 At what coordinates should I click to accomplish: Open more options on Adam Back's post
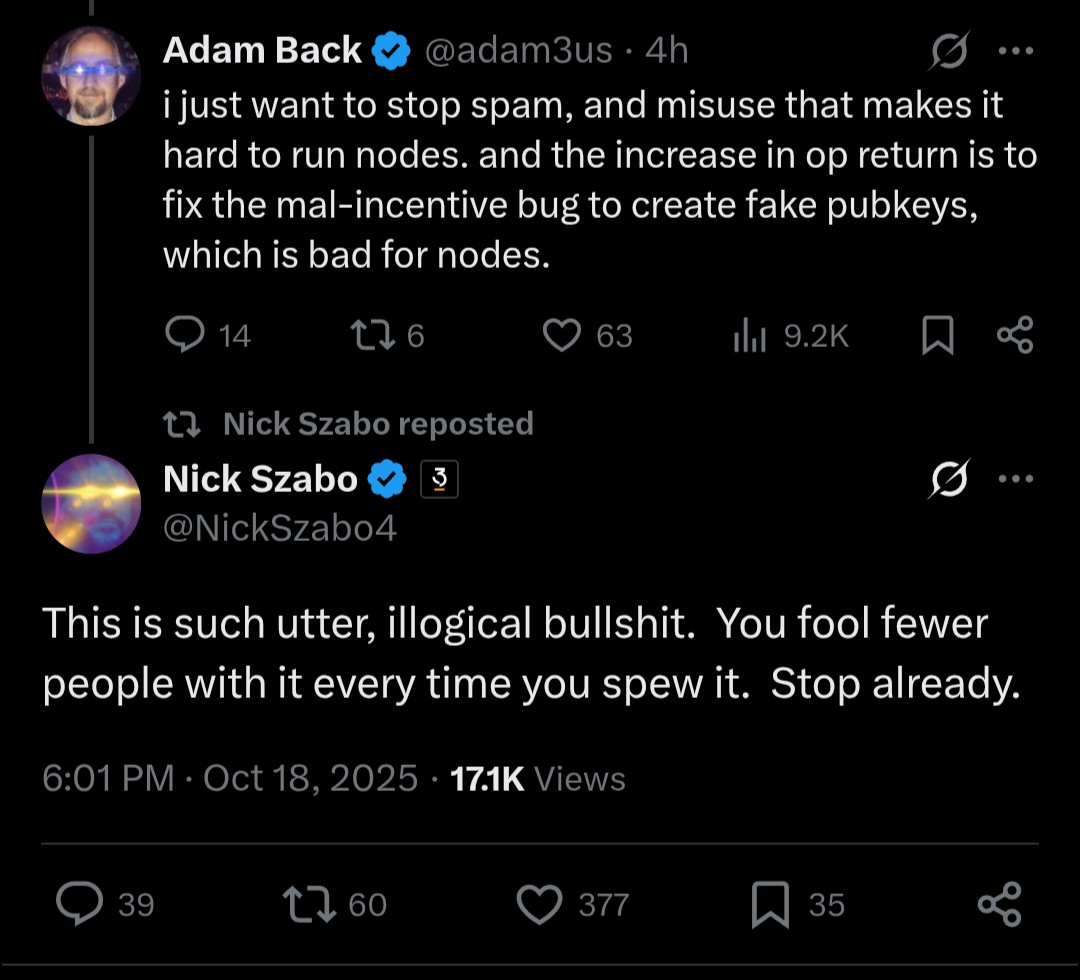tap(1015, 52)
